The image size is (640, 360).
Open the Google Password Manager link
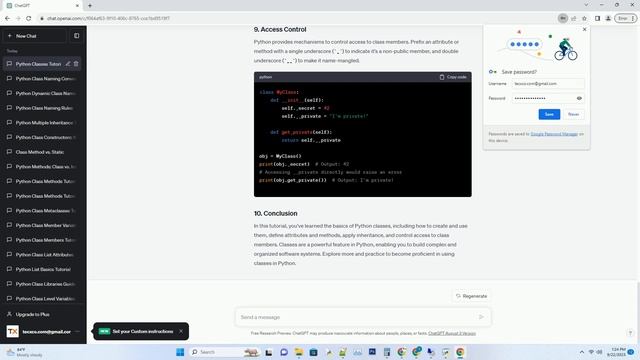pyautogui.click(x=554, y=134)
